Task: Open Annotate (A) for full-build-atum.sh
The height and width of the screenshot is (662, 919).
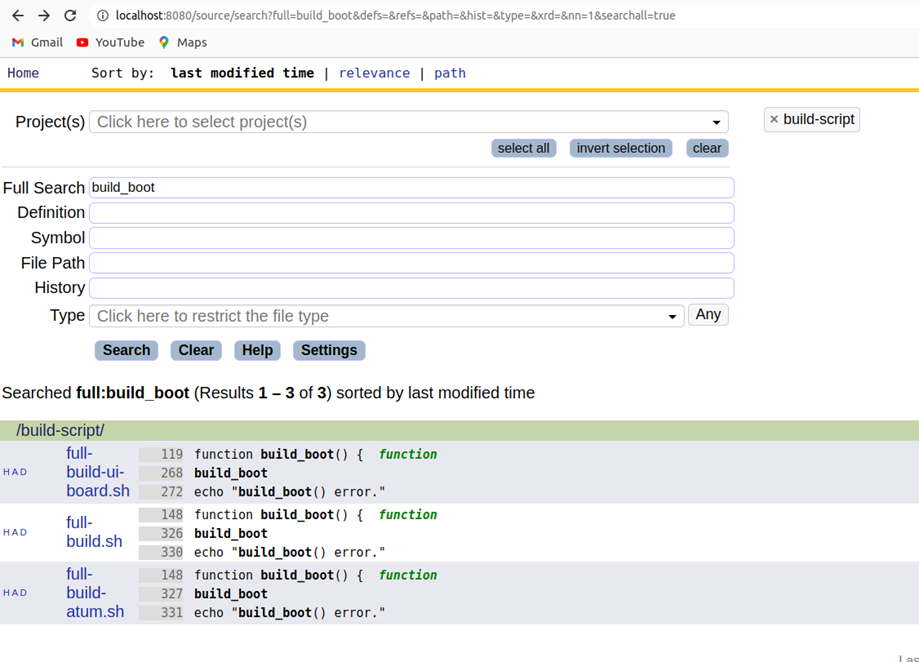Action: coord(15,593)
